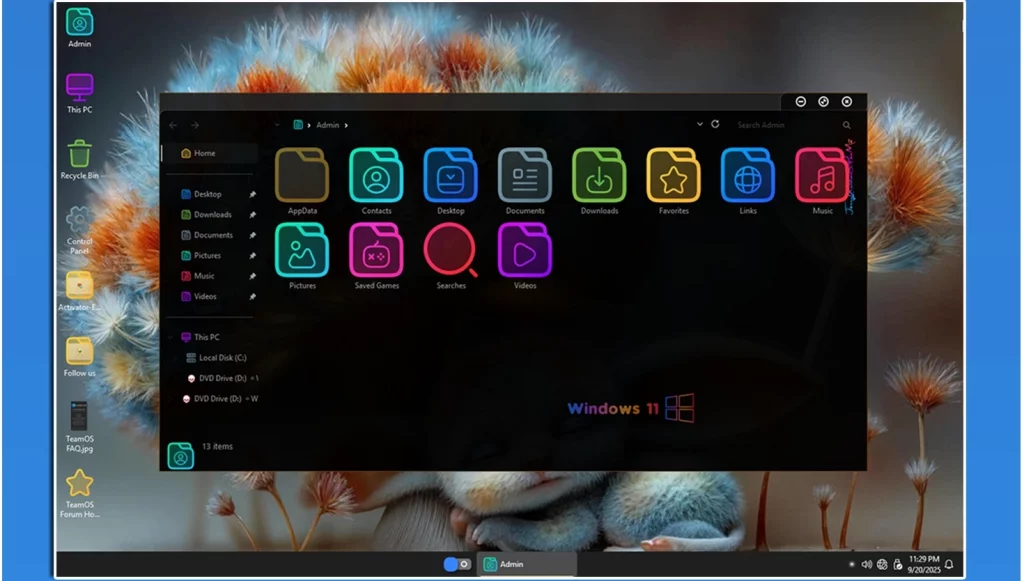Open the Searches magnifier folder

[x=450, y=250]
